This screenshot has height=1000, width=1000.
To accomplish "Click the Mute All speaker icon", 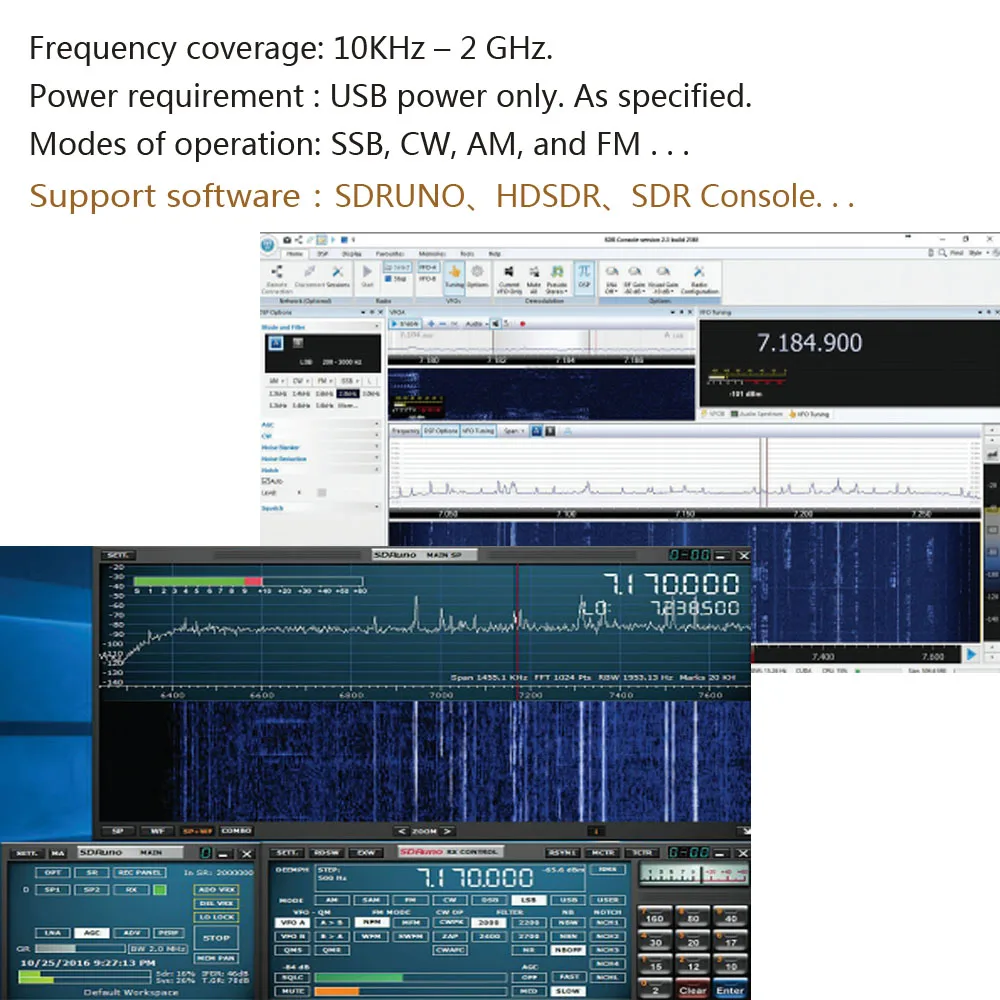I will point(535,272).
